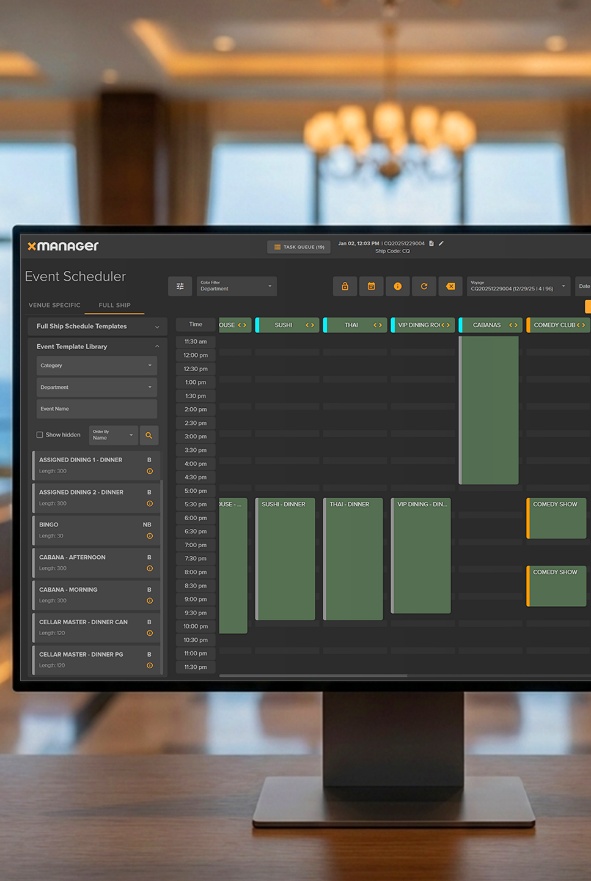This screenshot has height=881, width=591.
Task: Select the Cellar Master - Dinner CAN template
Action: pyautogui.click(x=97, y=627)
